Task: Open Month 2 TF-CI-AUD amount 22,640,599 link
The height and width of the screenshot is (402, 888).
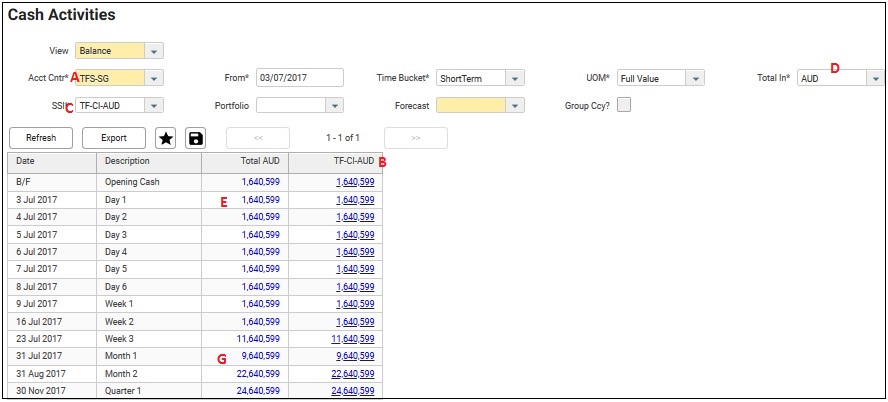Action: pos(354,374)
